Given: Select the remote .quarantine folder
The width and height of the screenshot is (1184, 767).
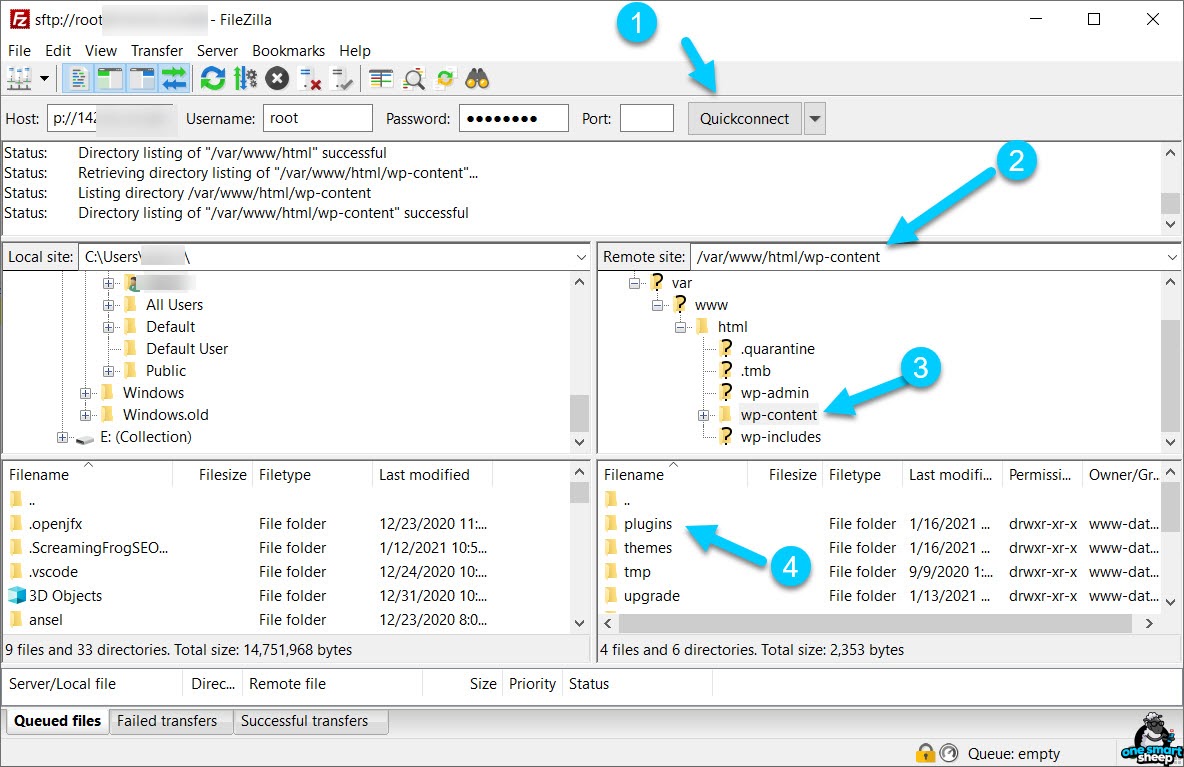Looking at the screenshot, I should click(x=777, y=349).
